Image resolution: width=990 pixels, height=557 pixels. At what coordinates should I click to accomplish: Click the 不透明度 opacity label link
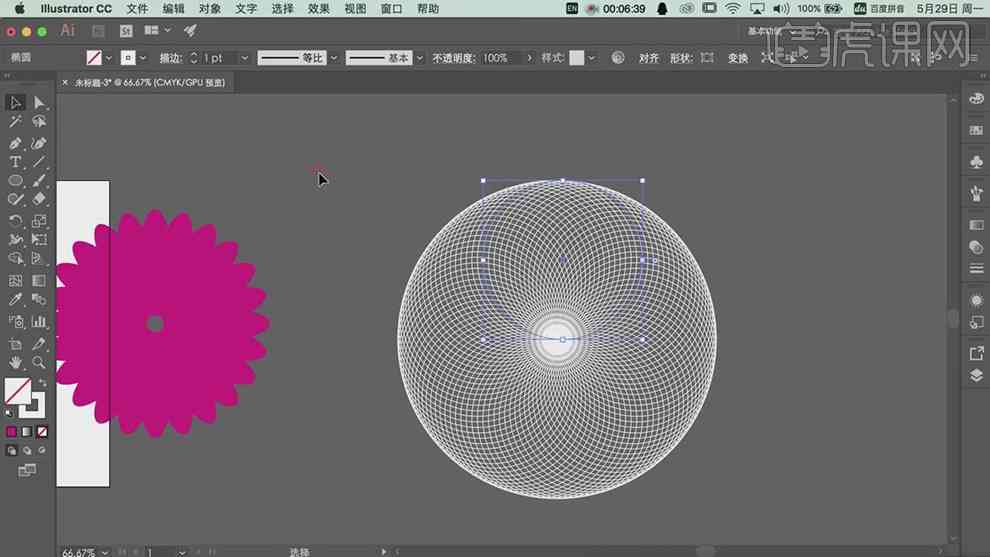(x=453, y=58)
